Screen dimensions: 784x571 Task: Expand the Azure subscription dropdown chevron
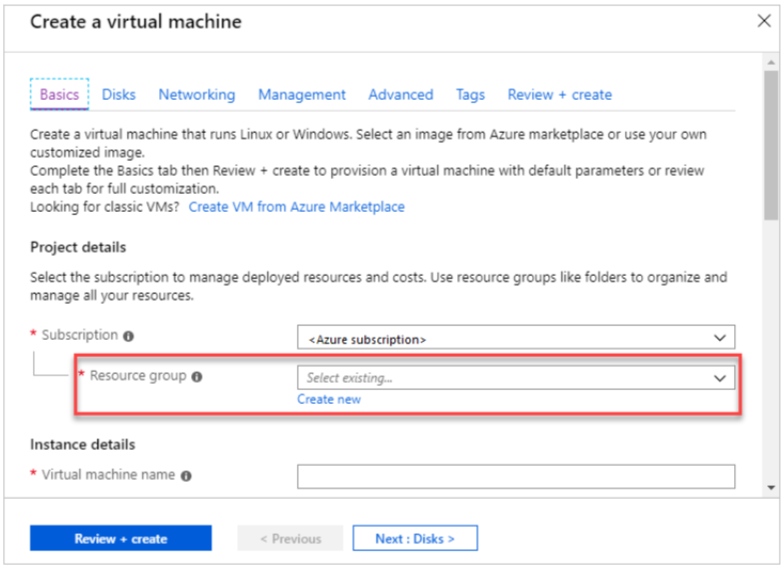point(720,338)
